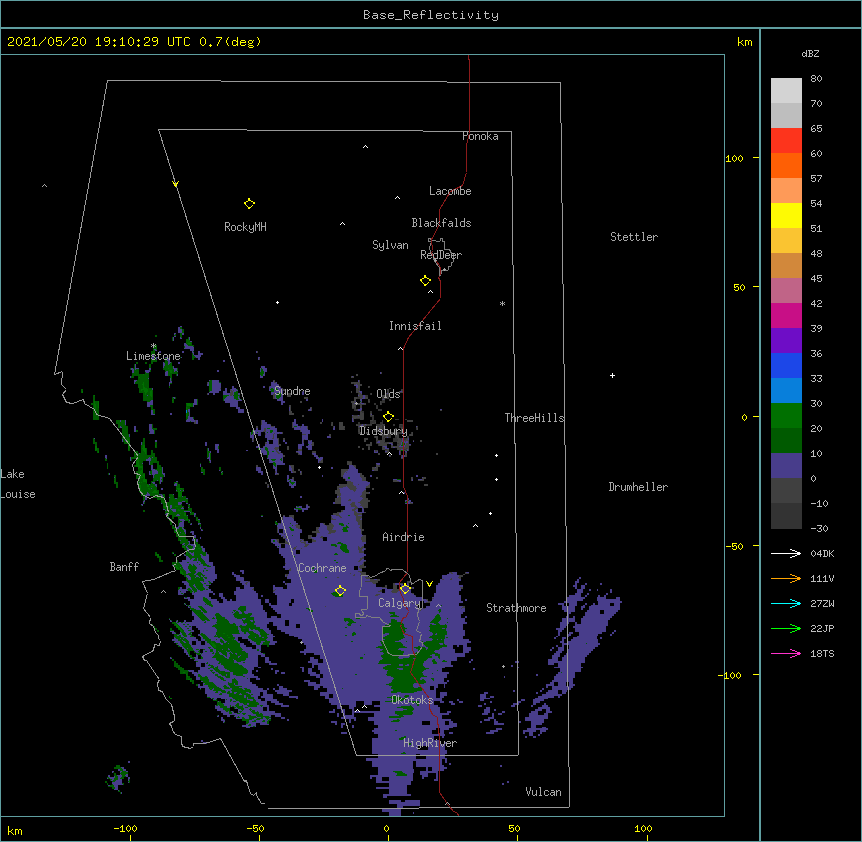Click the cyan 27ZW arrow legend icon
The image size is (862, 842).
tap(786, 603)
